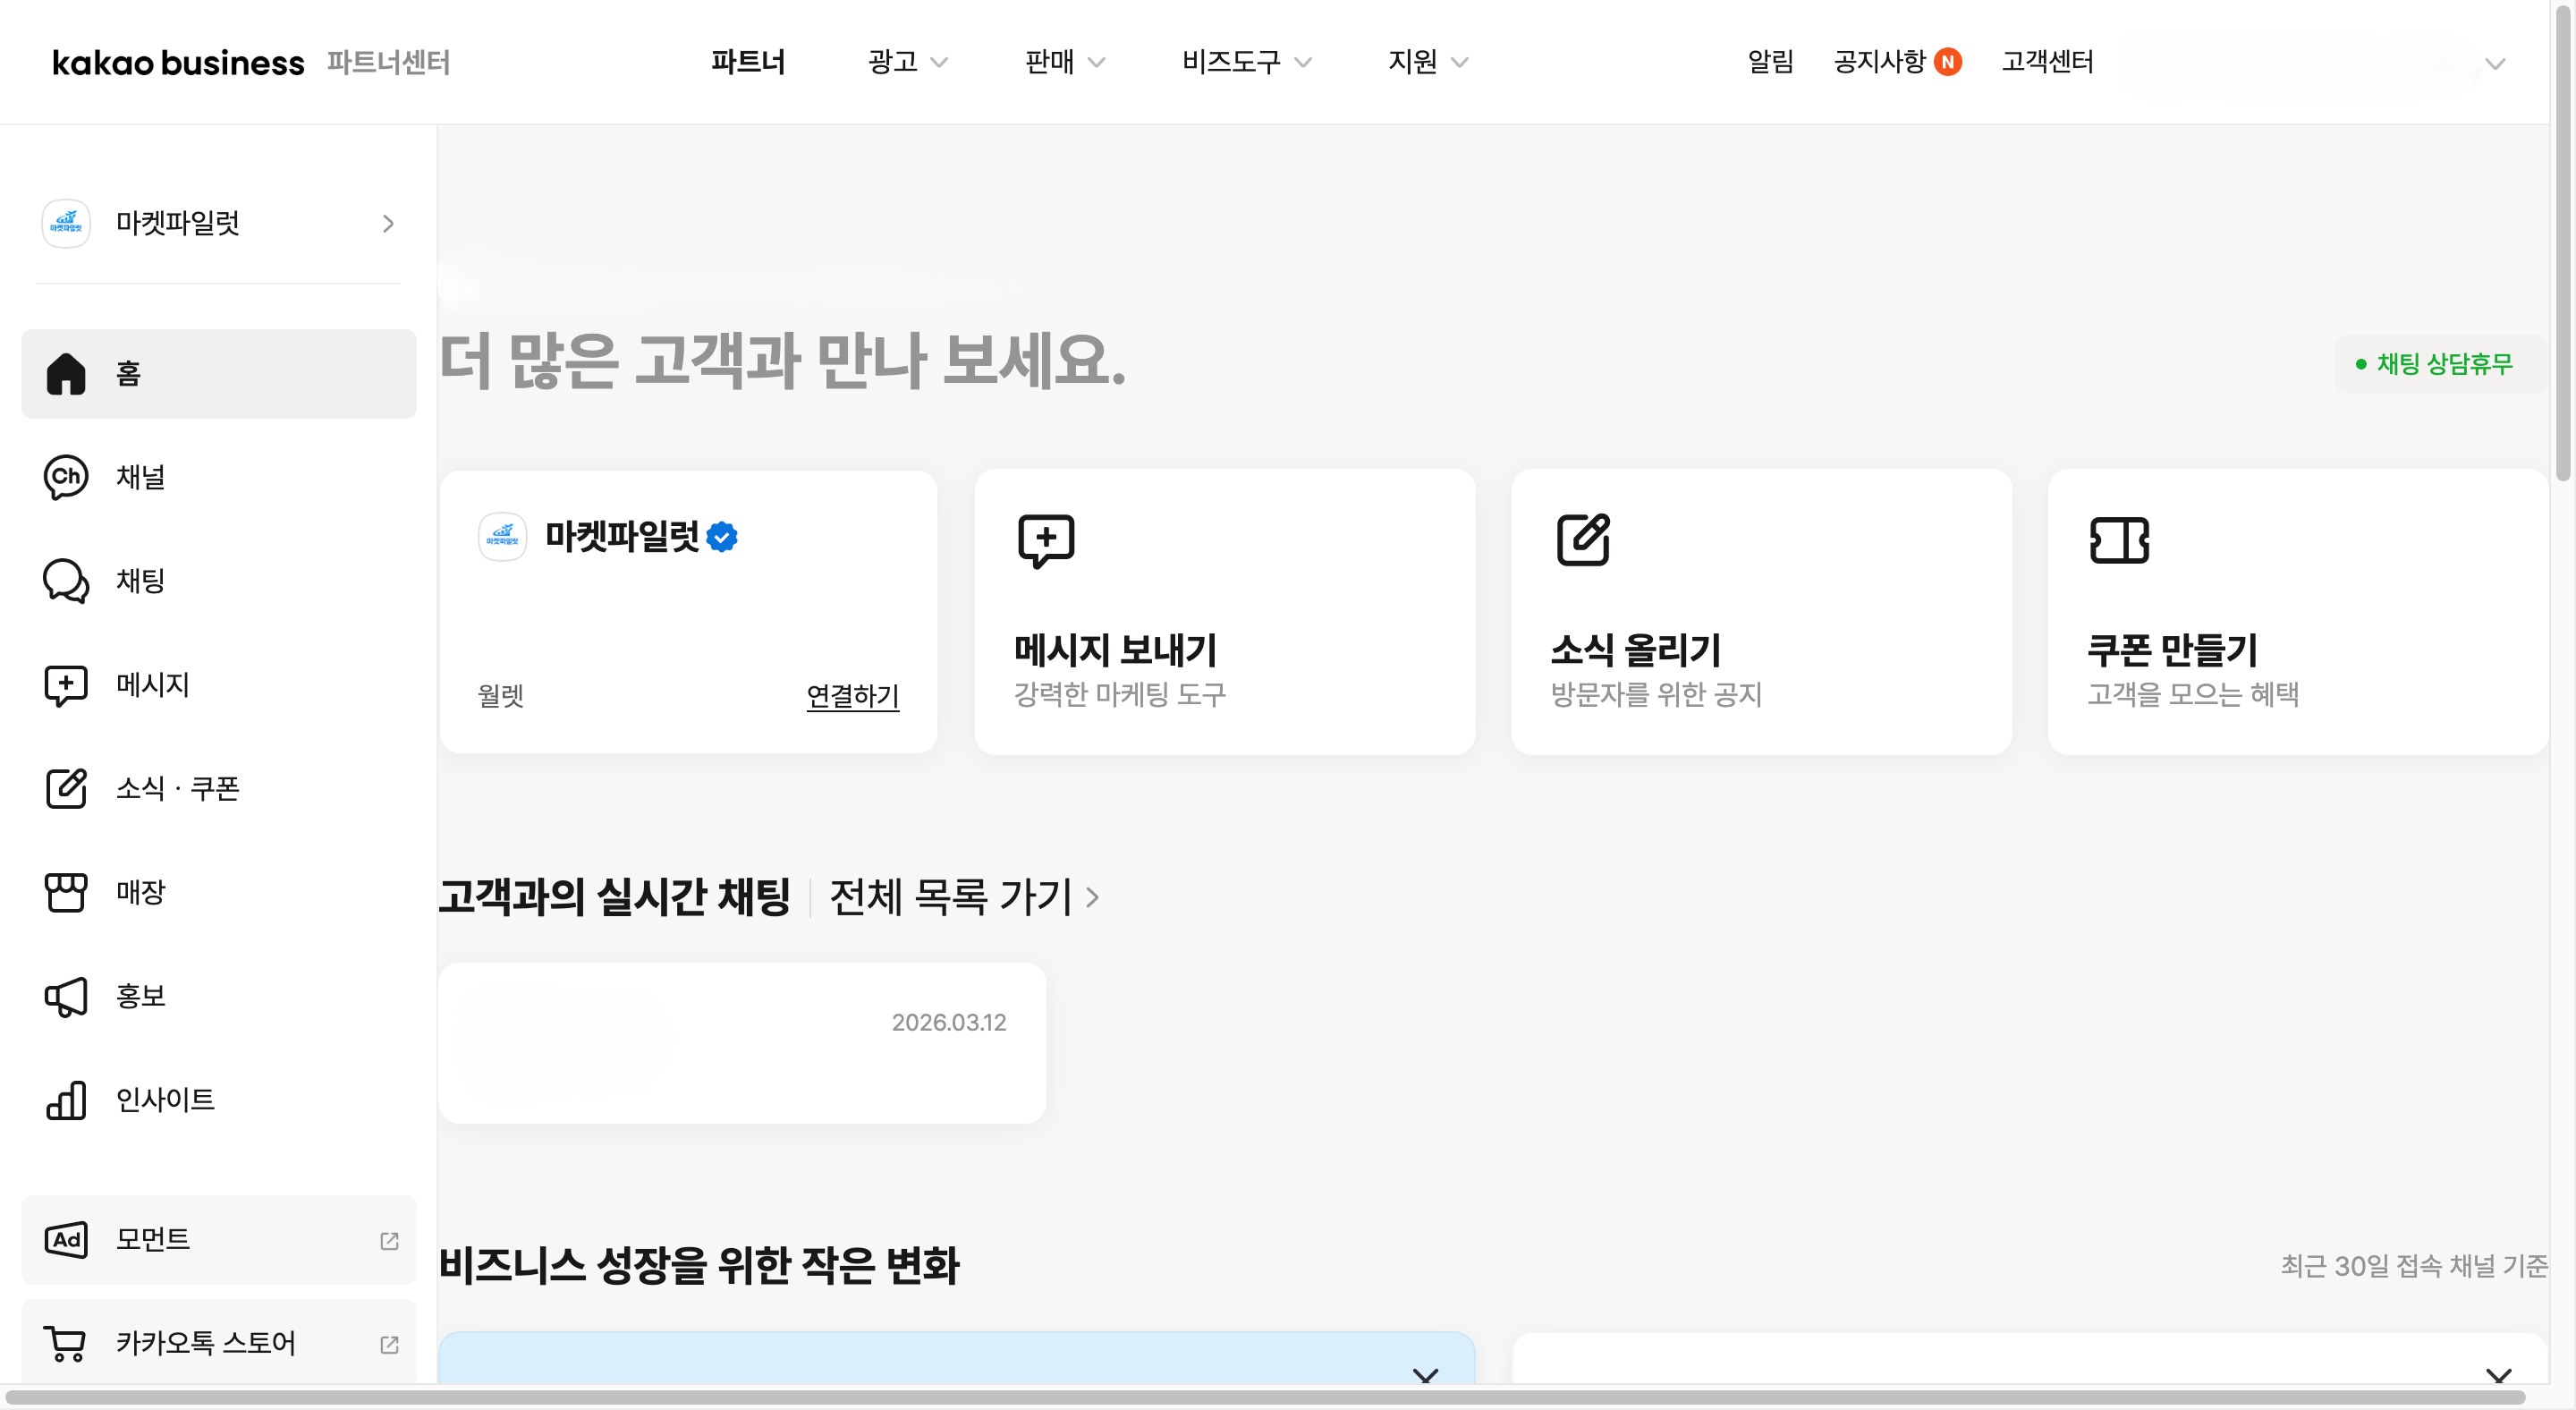The height and width of the screenshot is (1410, 2576).
Task: Expand the 마켓파일럿 channel switcher chevron
Action: [x=388, y=224]
